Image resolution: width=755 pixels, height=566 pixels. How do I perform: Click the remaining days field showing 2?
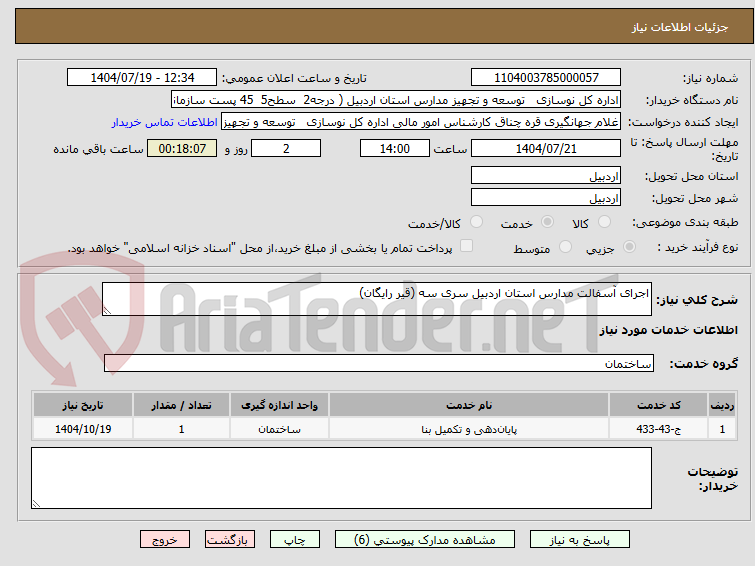[286, 148]
